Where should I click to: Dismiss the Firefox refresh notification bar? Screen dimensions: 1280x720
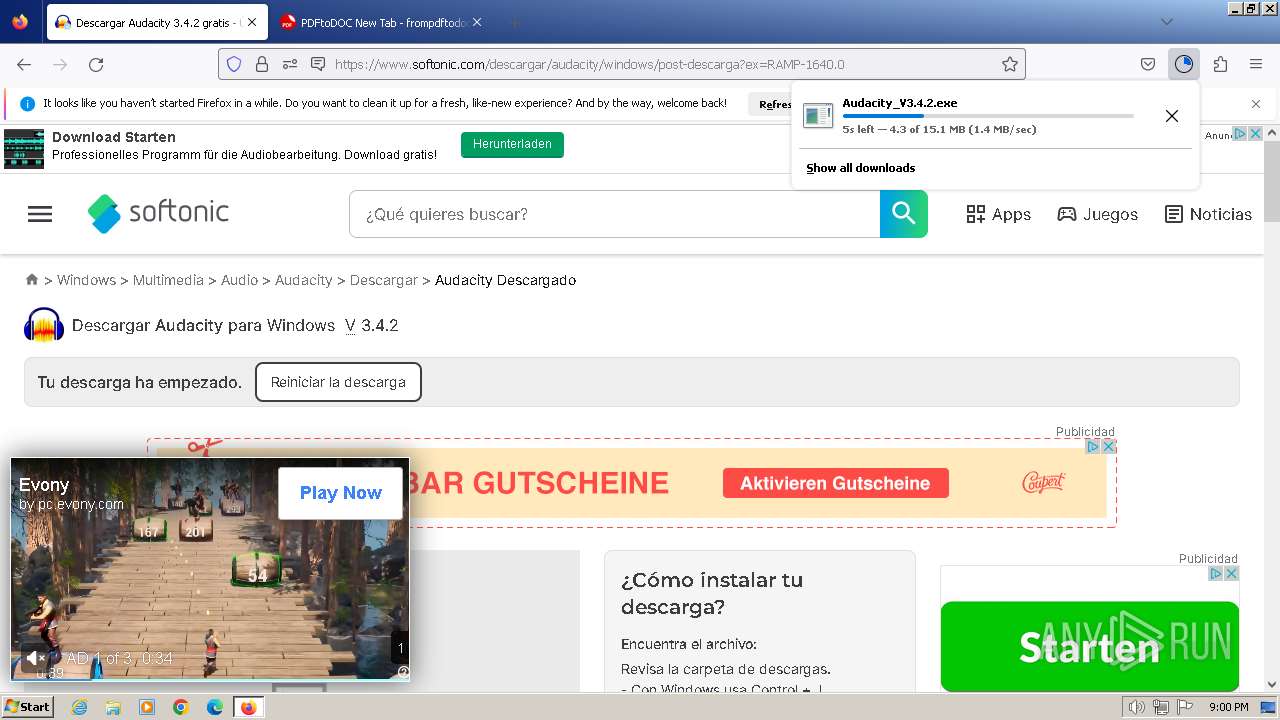[1256, 104]
